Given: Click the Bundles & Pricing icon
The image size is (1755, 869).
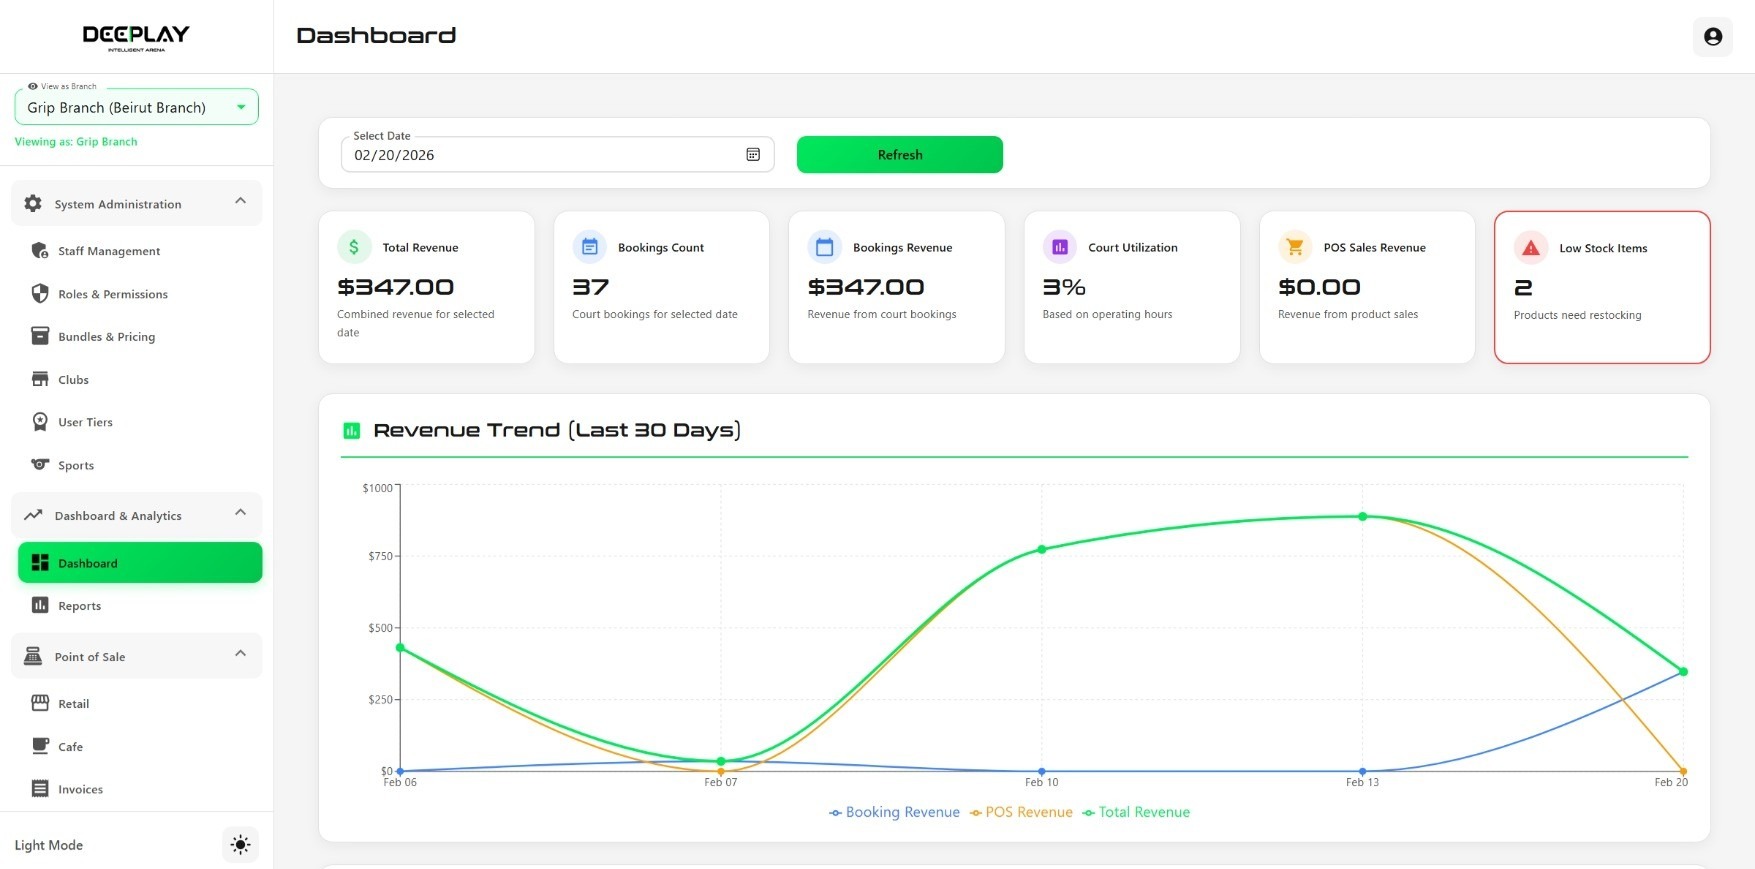Looking at the screenshot, I should point(40,336).
